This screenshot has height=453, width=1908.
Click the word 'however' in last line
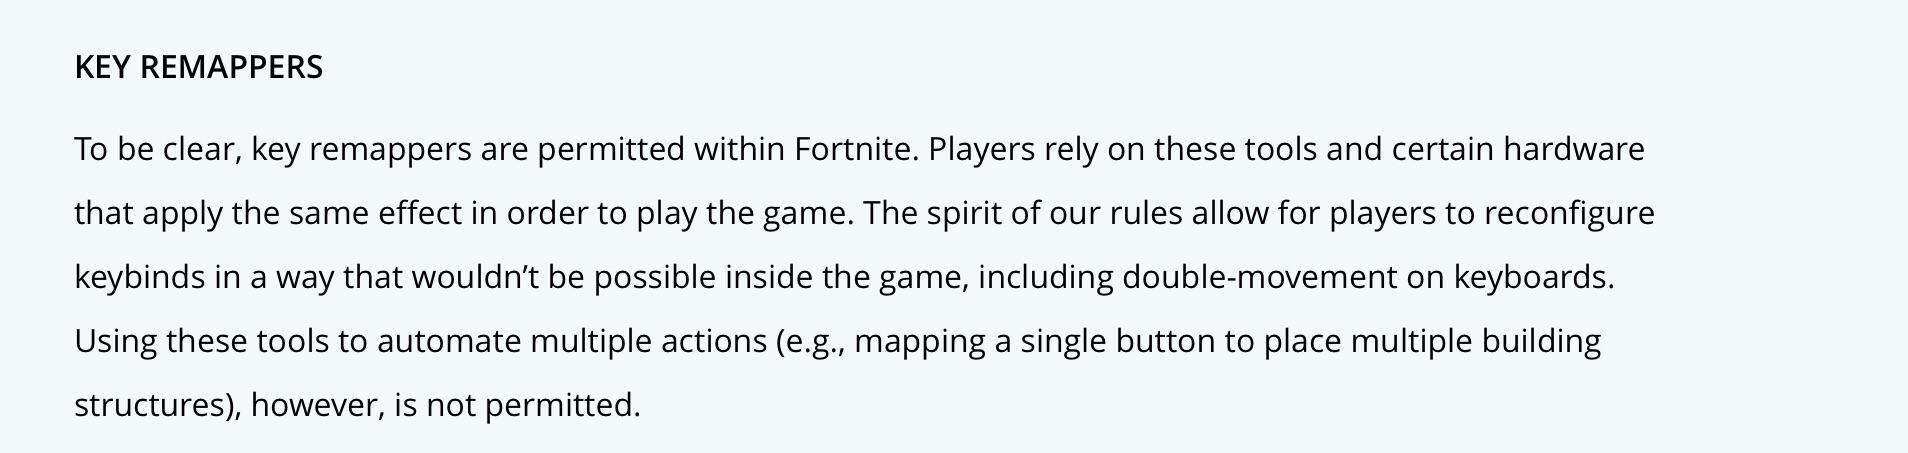coord(317,405)
